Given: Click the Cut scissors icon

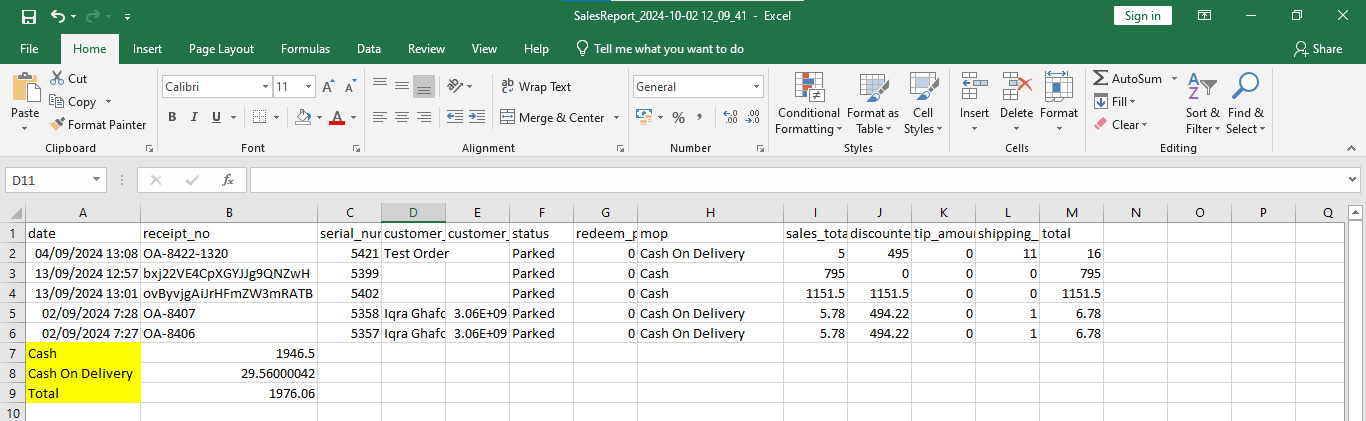Looking at the screenshot, I should [x=56, y=78].
